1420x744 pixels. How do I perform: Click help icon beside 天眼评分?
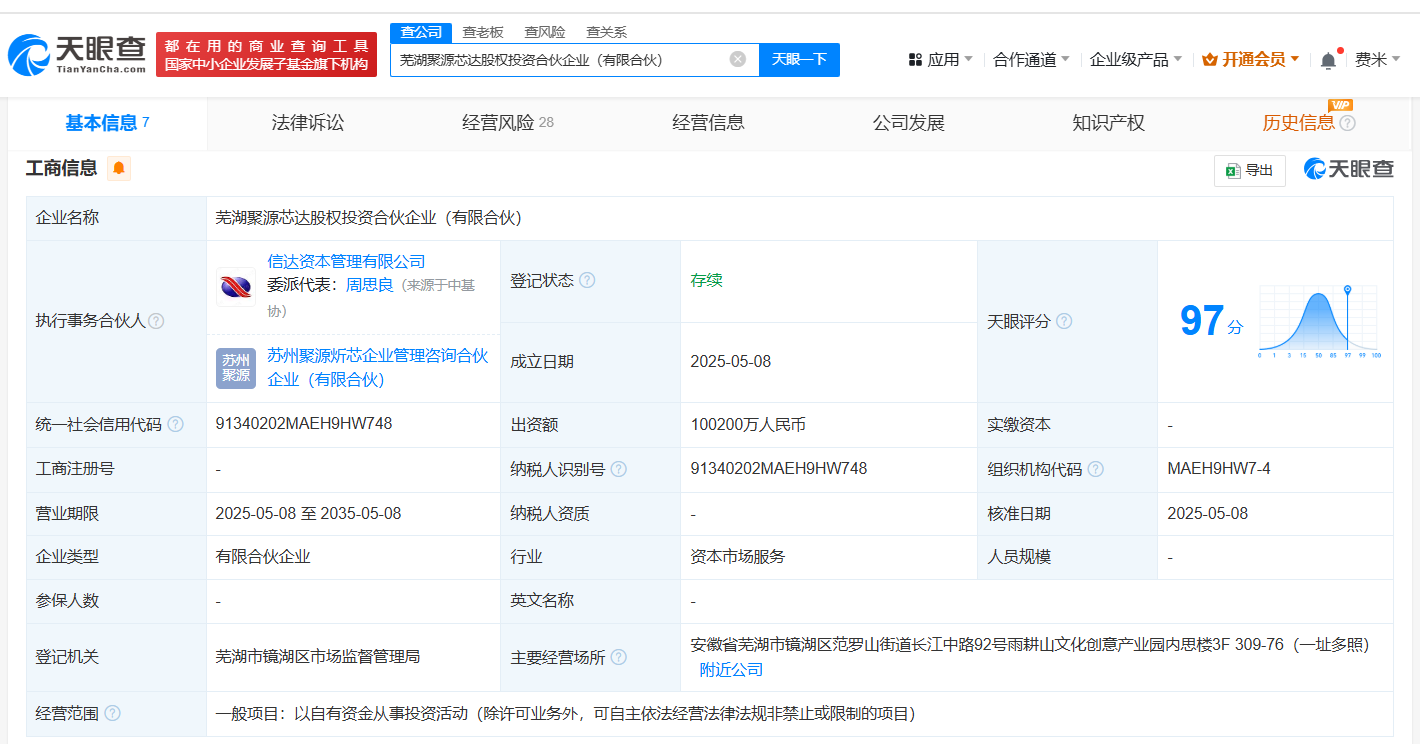coord(1064,321)
